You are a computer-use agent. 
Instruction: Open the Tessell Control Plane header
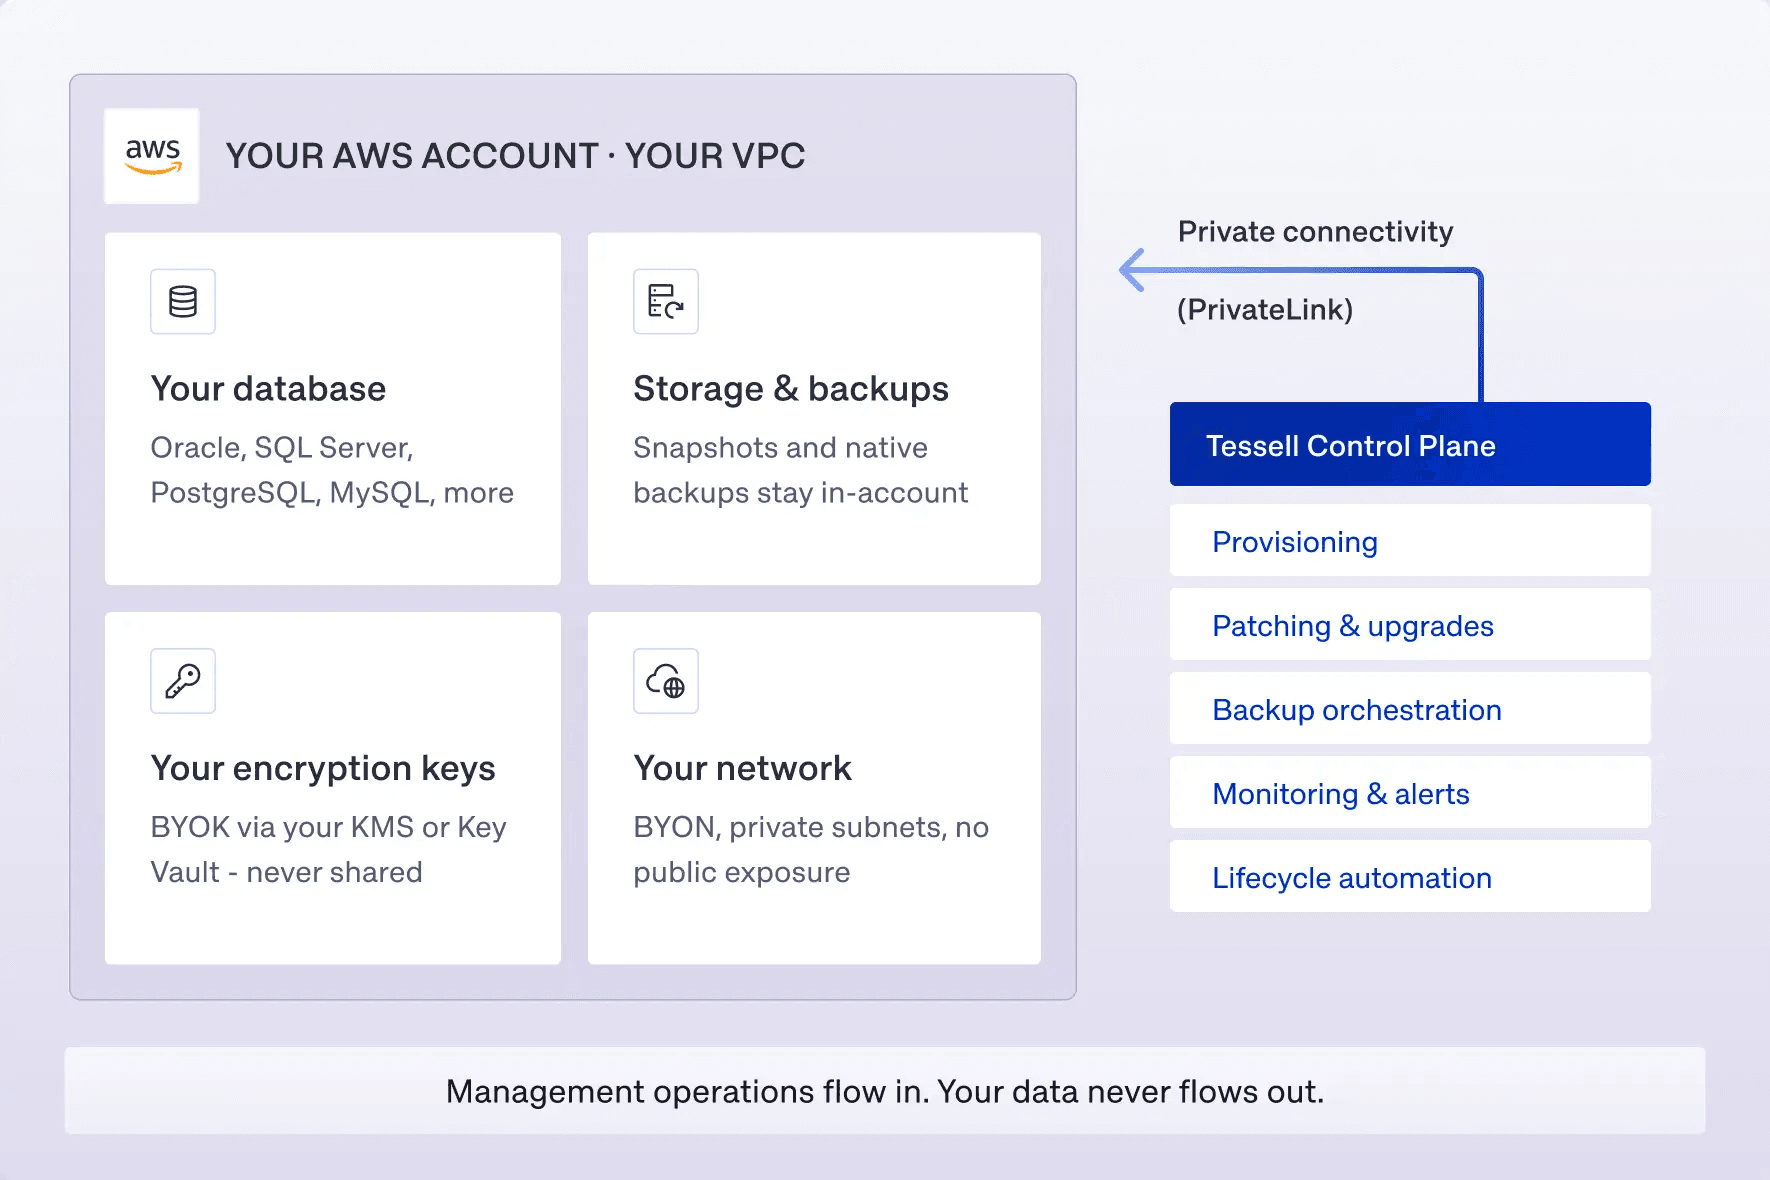(x=1410, y=444)
